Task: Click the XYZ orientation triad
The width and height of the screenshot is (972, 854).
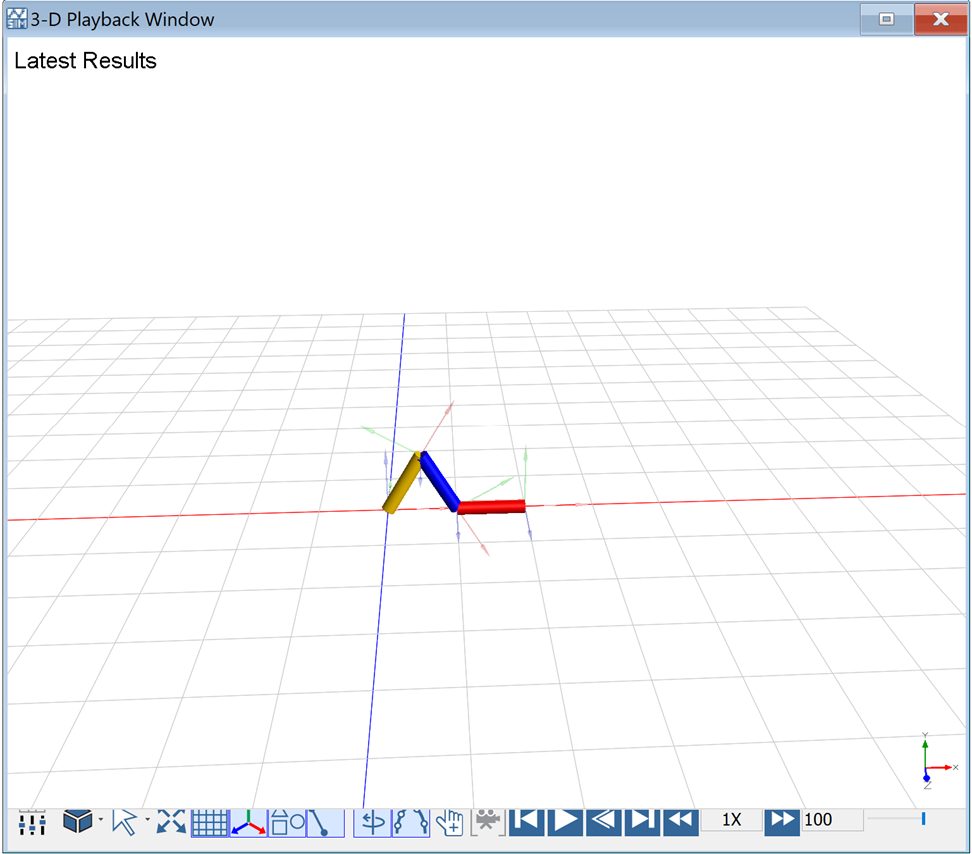Action: coord(939,761)
